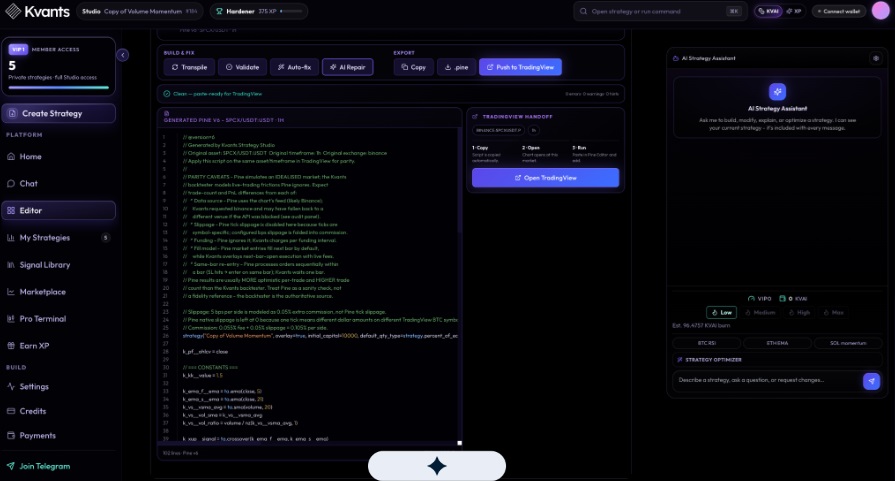Select the Max effort level
The image size is (895, 481).
point(833,312)
